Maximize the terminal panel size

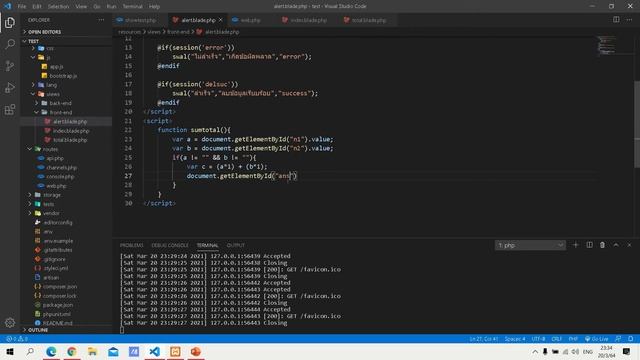pos(616,245)
